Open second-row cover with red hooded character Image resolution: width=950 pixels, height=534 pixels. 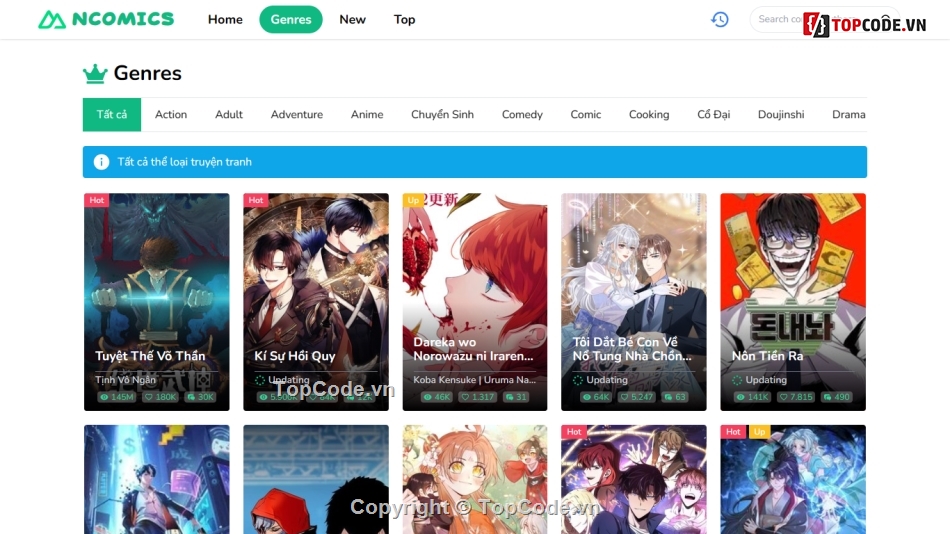316,479
